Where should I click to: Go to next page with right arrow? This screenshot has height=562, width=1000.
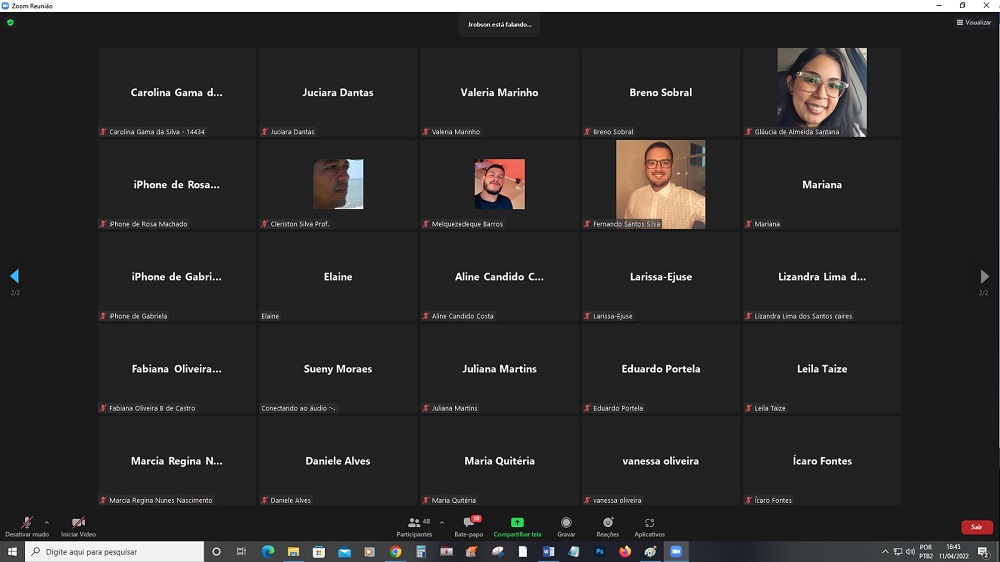(984, 276)
